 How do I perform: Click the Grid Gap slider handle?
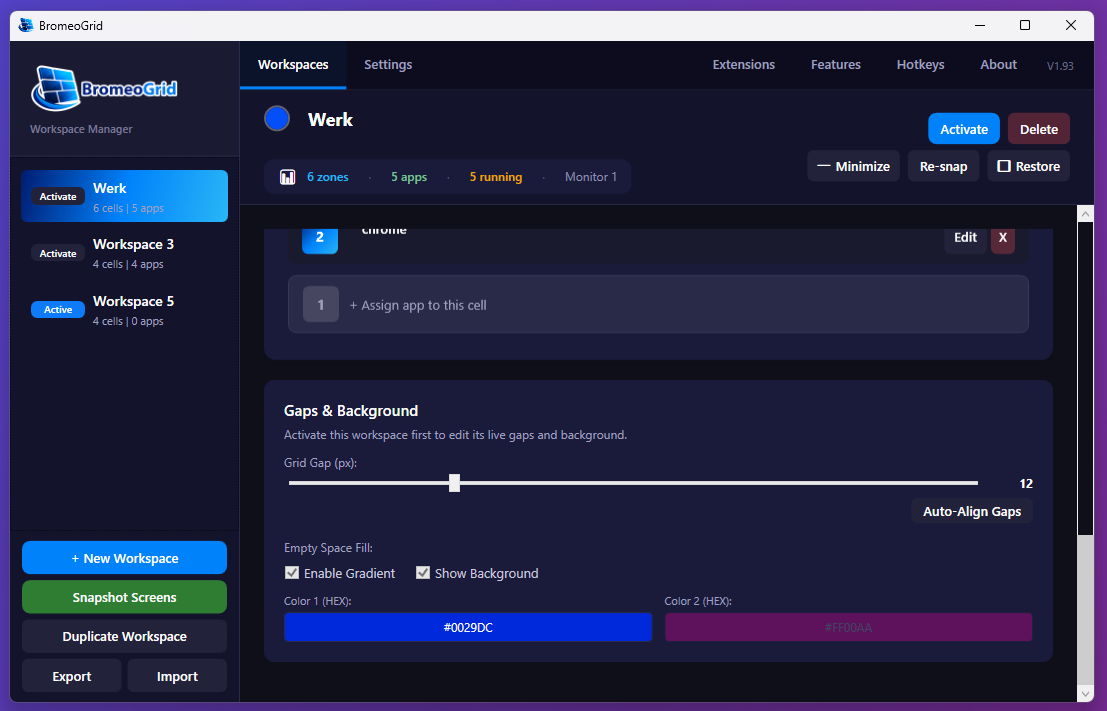click(454, 483)
